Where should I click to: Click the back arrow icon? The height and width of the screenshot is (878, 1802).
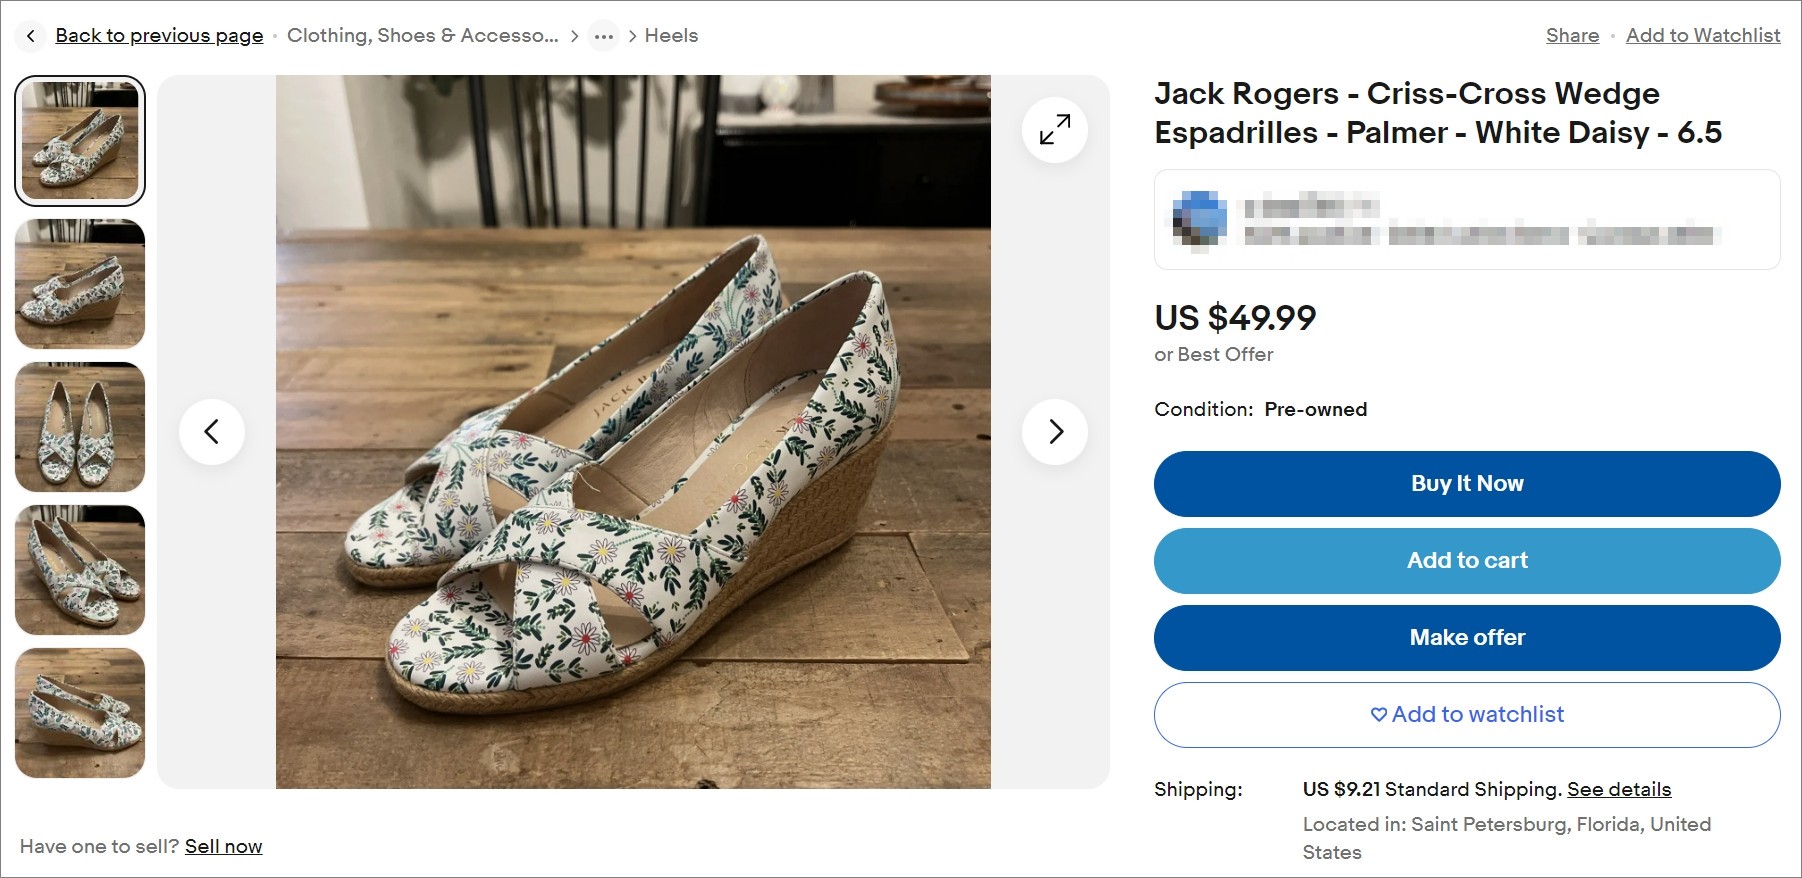click(31, 35)
